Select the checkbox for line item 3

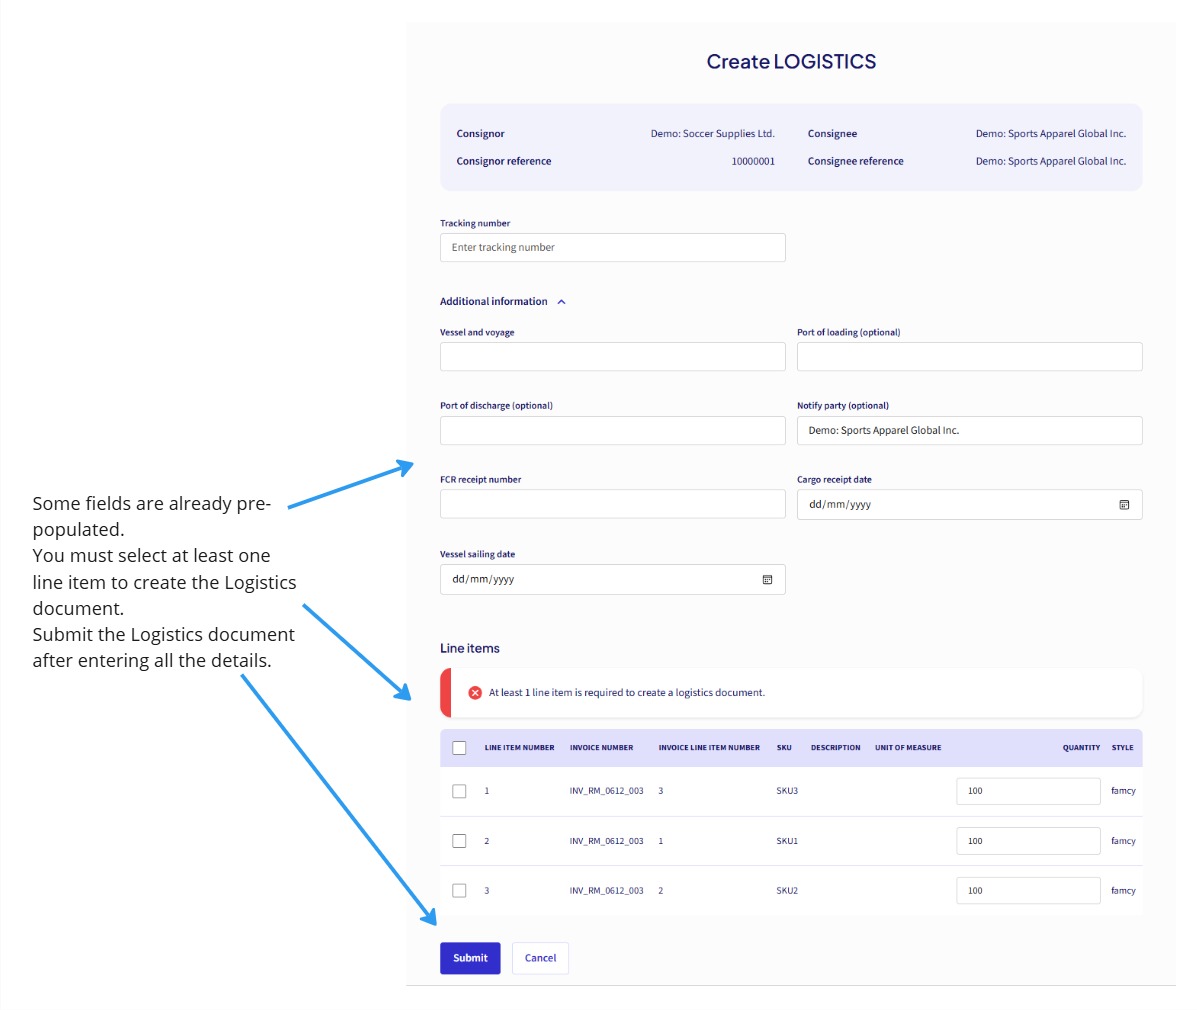tap(459, 890)
